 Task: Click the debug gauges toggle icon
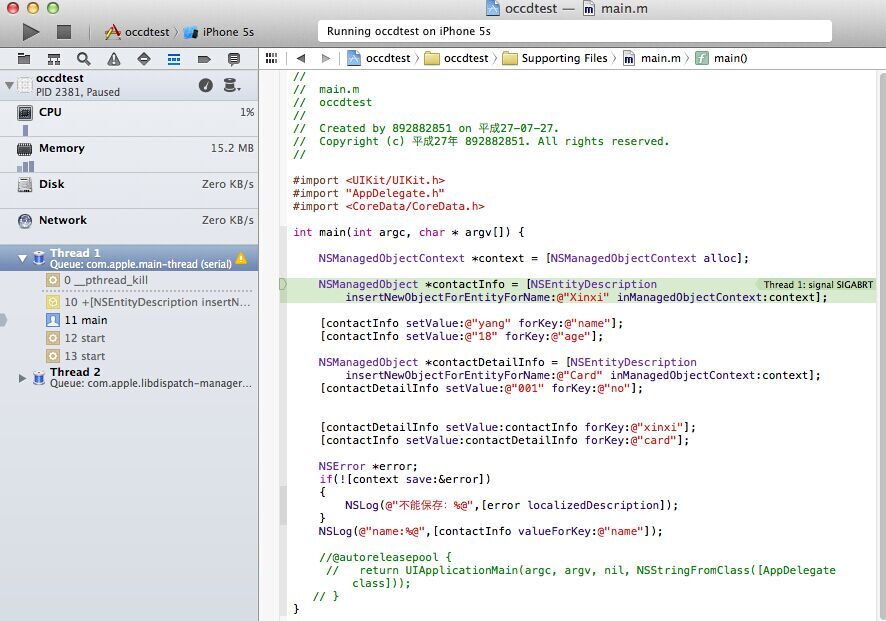coord(206,85)
